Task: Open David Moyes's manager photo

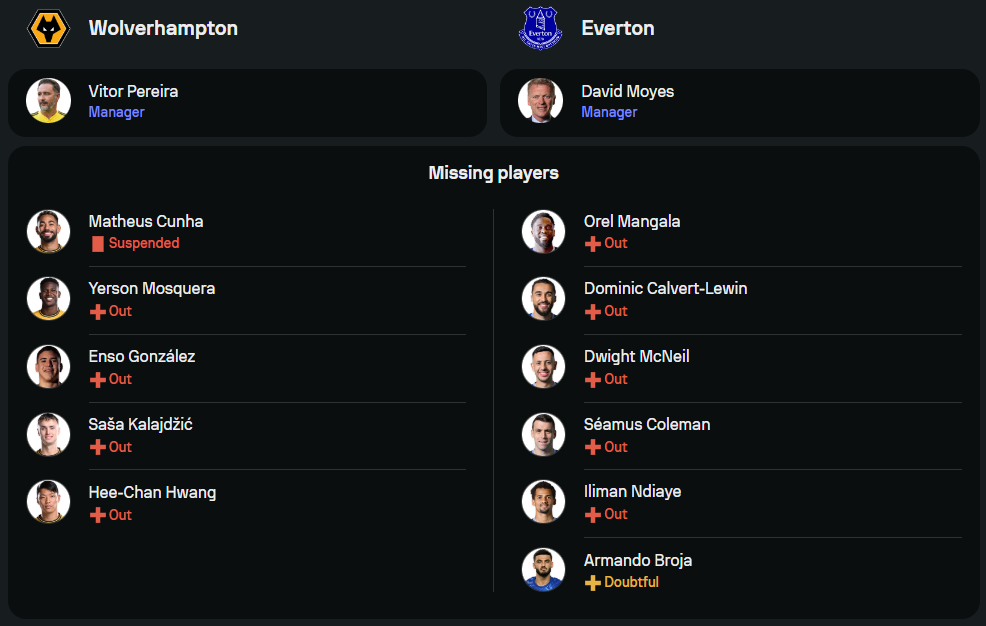Action: coord(541,100)
